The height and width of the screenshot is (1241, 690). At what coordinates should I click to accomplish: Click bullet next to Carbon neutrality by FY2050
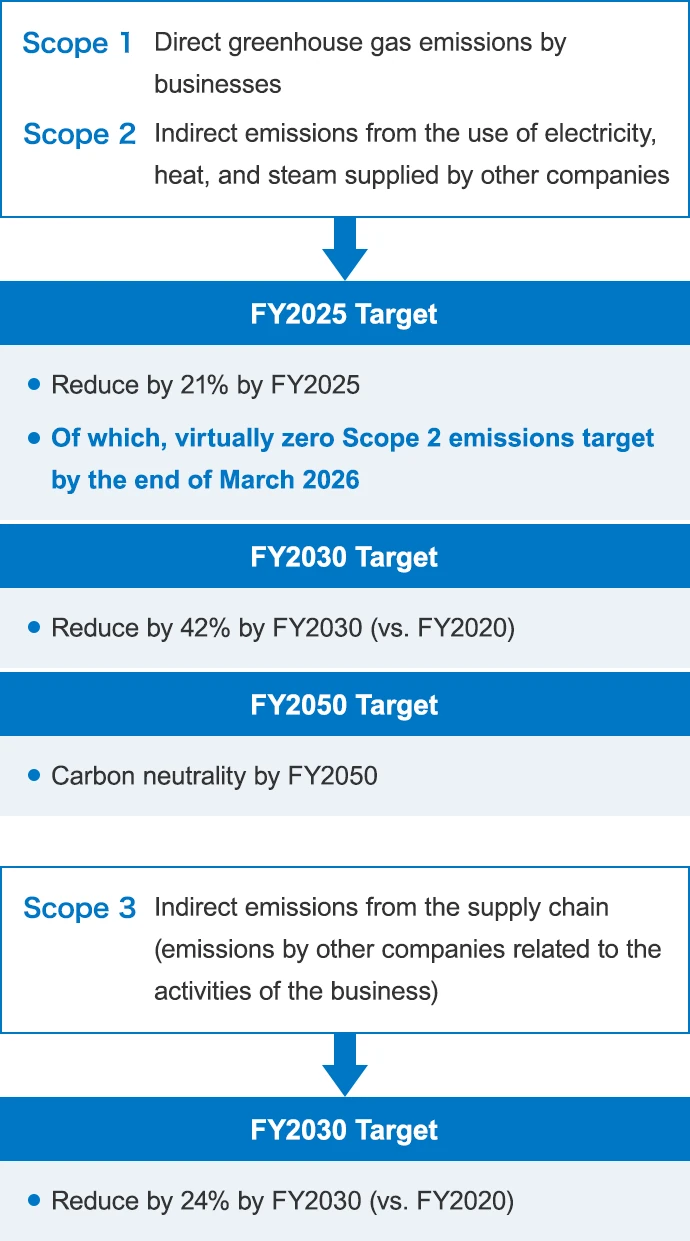tap(34, 775)
